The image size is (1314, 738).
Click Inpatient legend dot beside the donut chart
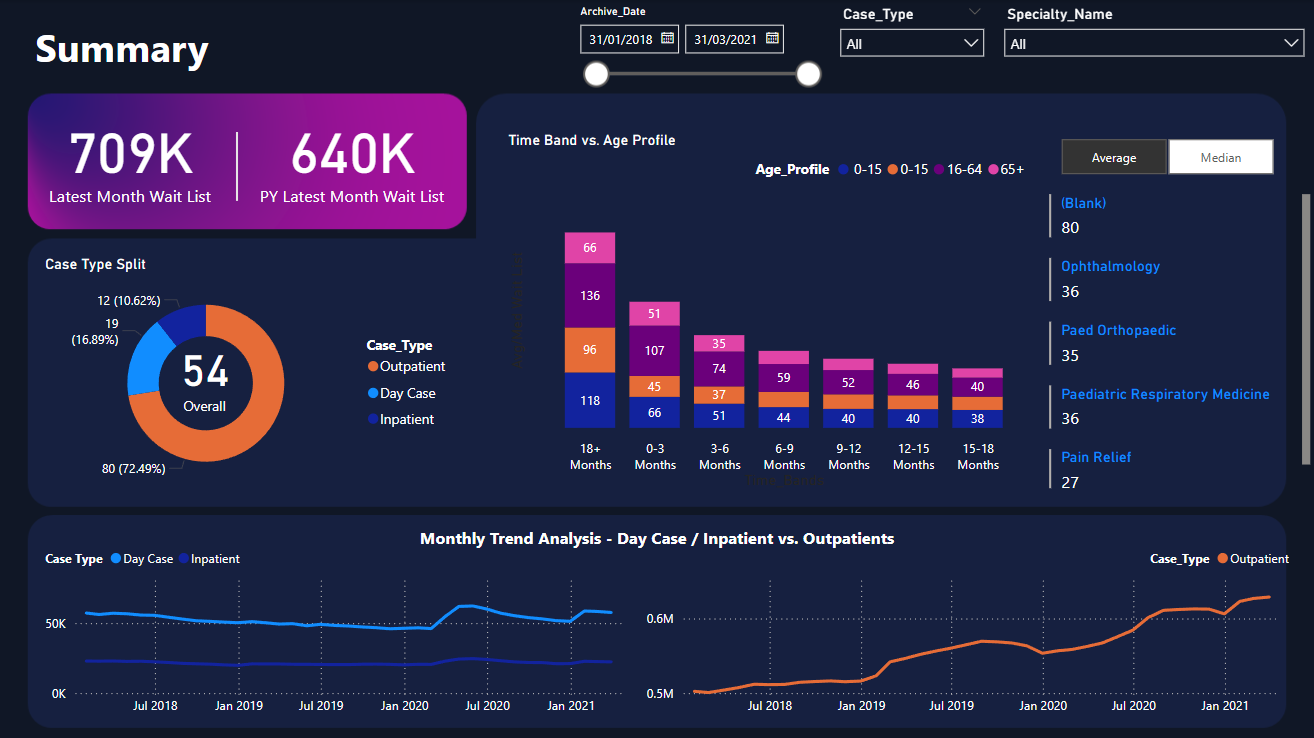(x=373, y=420)
